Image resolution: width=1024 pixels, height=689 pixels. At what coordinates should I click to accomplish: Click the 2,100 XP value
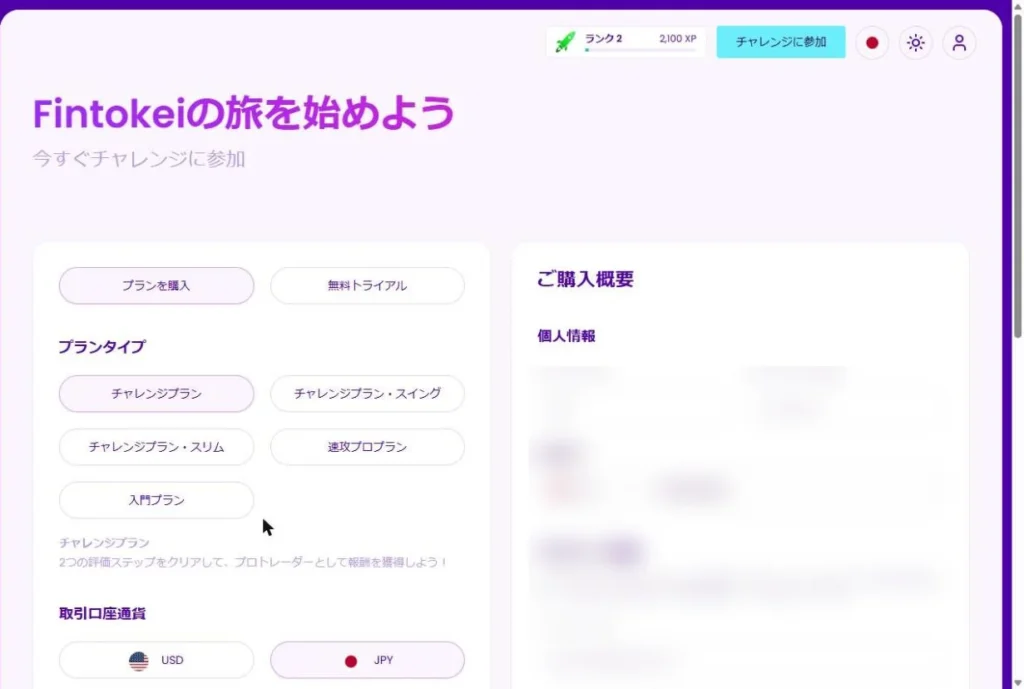(677, 39)
